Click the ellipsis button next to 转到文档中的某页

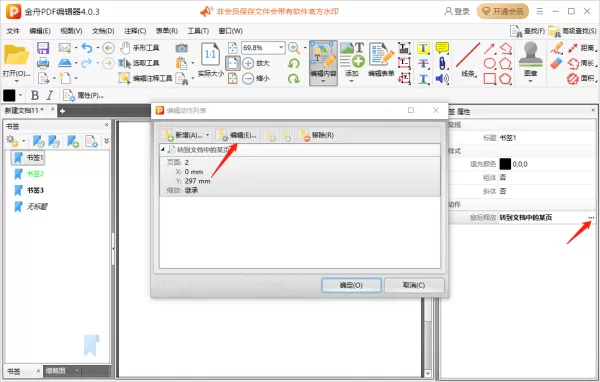[x=591, y=218]
